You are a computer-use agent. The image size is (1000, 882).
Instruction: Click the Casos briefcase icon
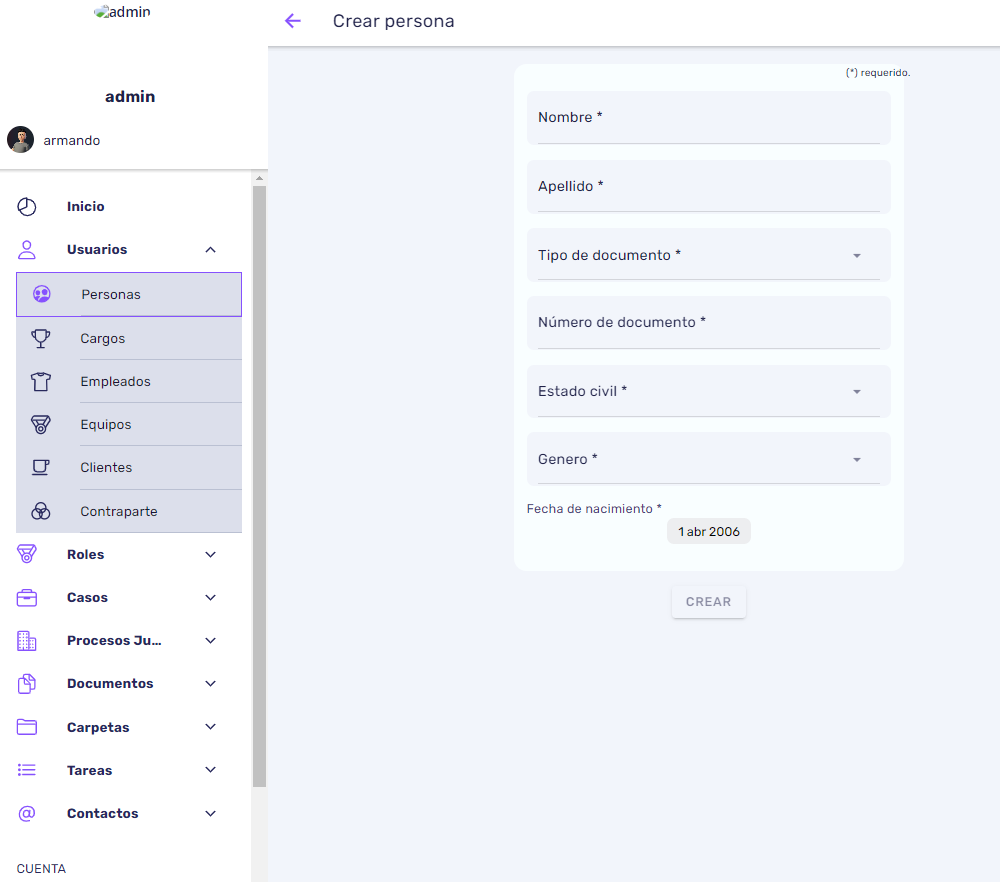[27, 598]
